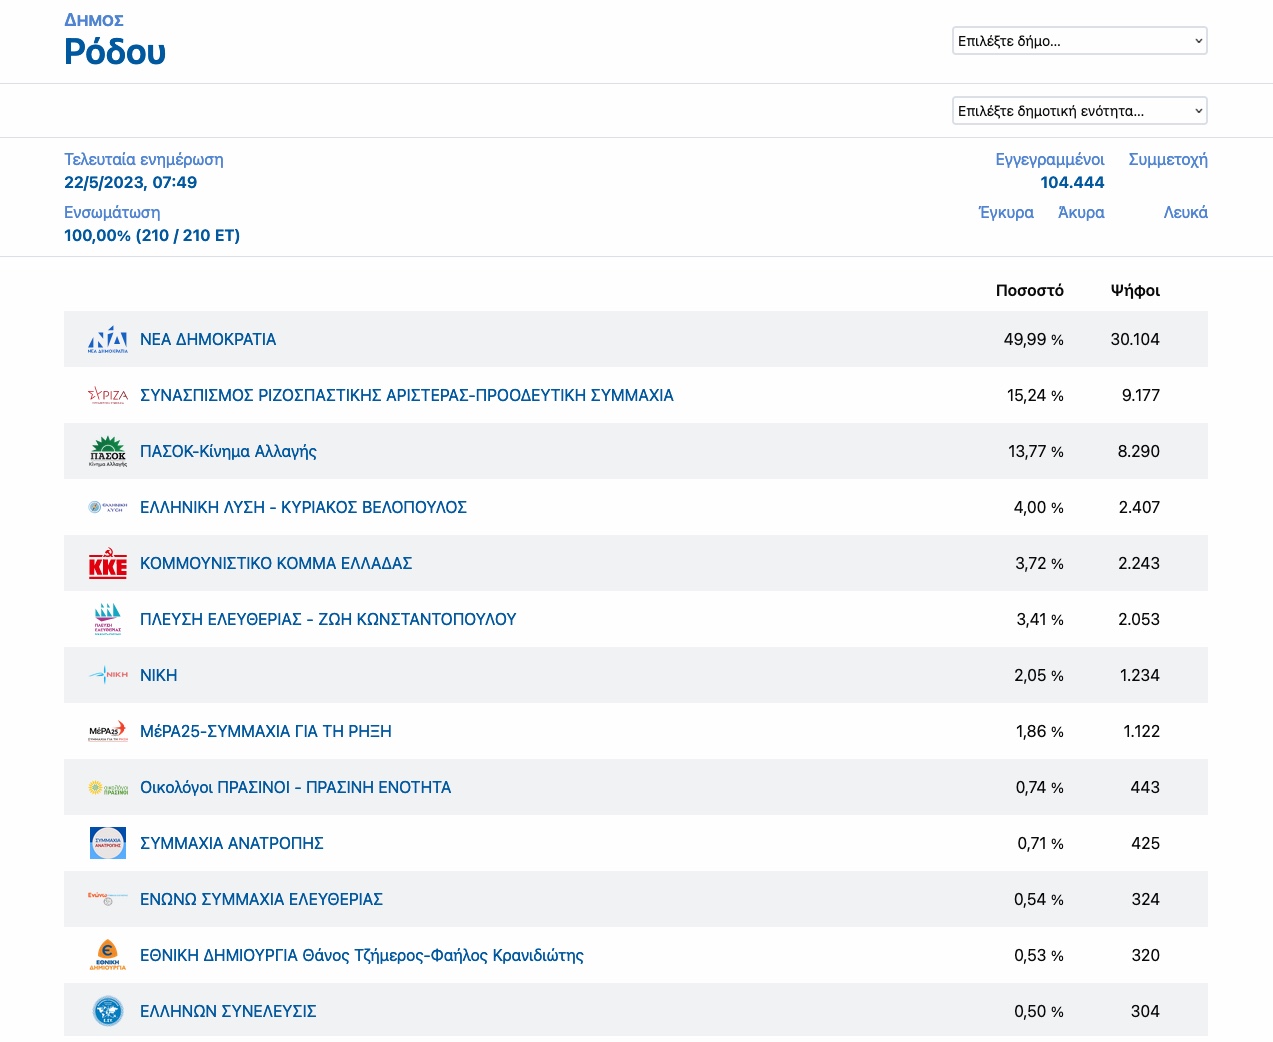Click the 15,24 % percentage value
Viewport: 1273px width, 1042px height.
pos(1035,395)
